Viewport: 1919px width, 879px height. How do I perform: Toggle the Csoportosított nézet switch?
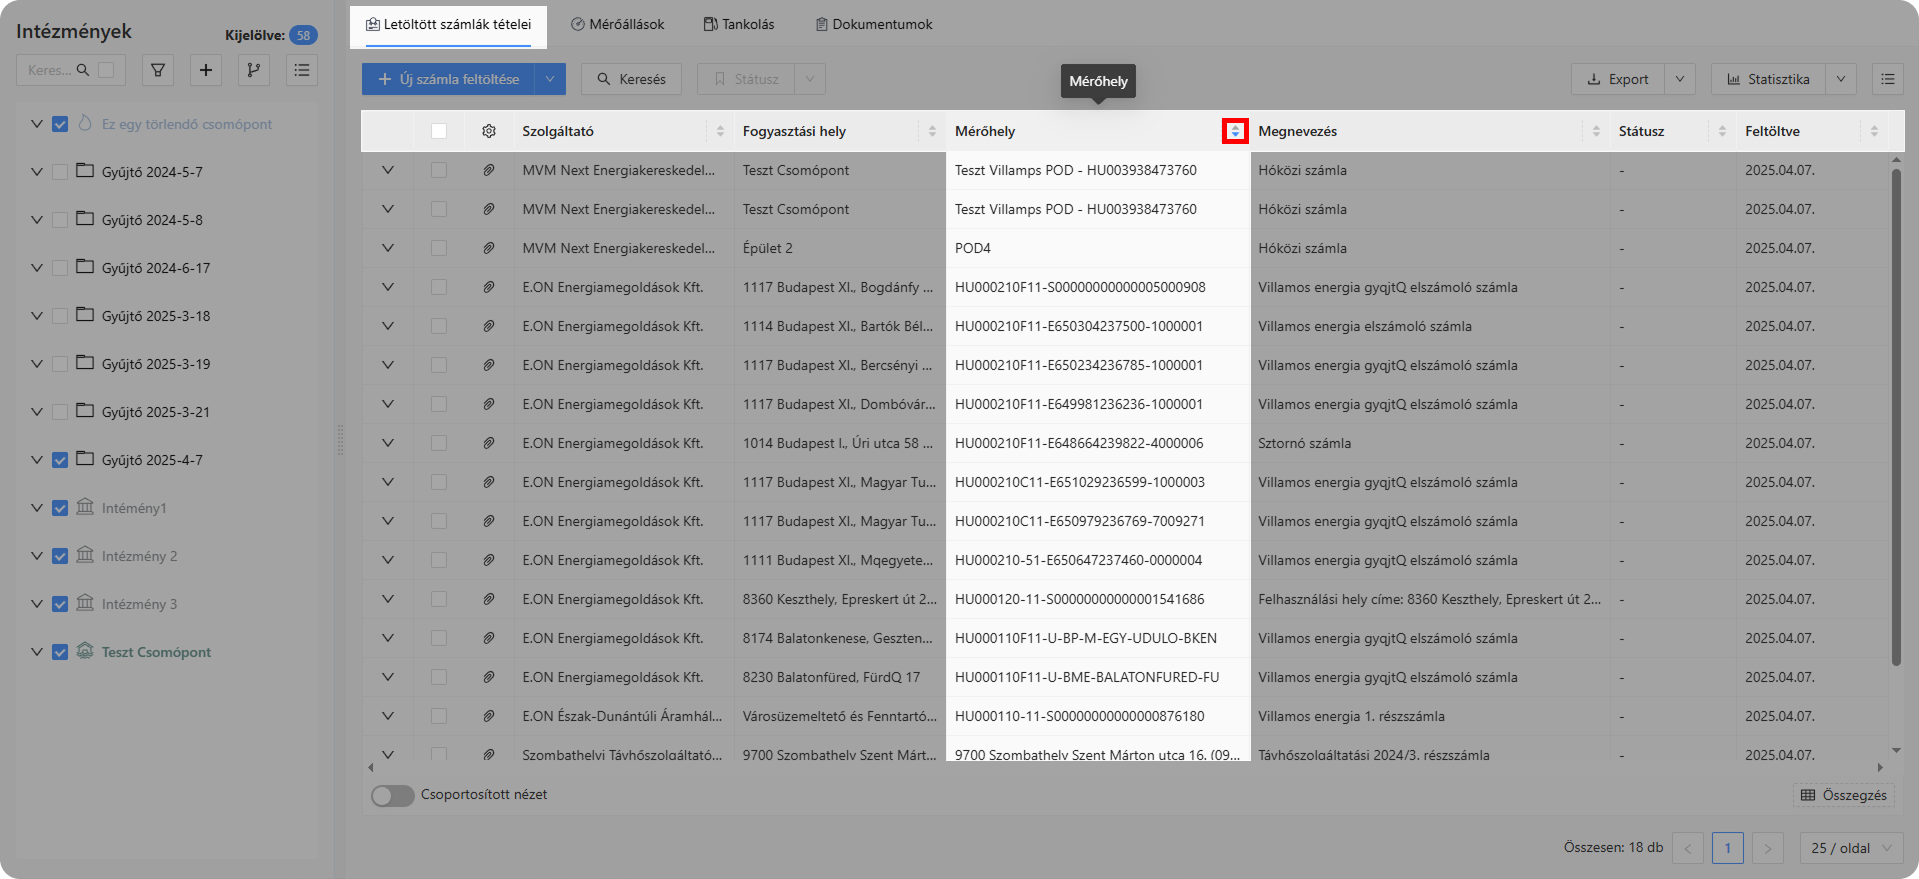click(x=392, y=795)
